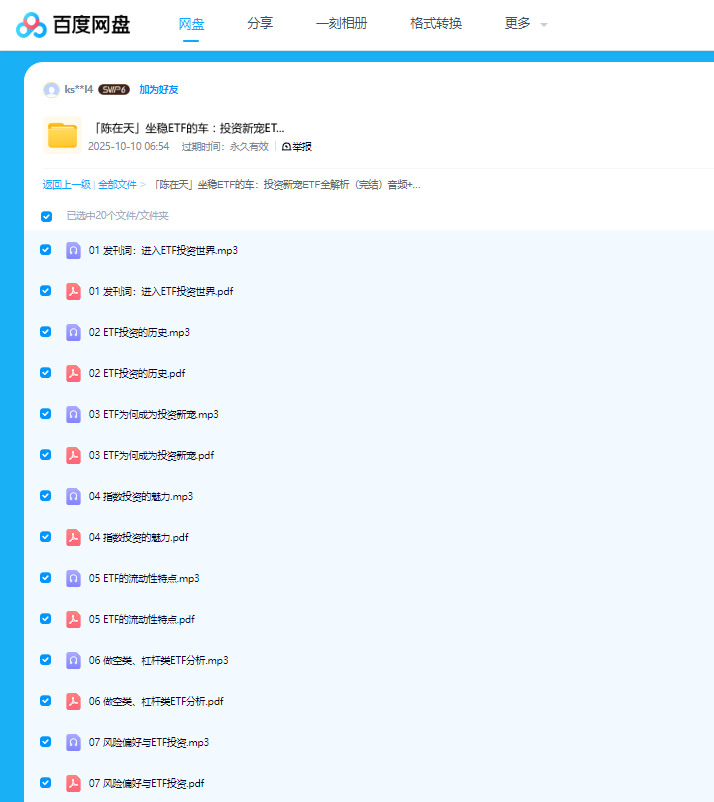Open file 05 ETF的流动性特点.mp3
The image size is (714, 802).
pos(144,578)
